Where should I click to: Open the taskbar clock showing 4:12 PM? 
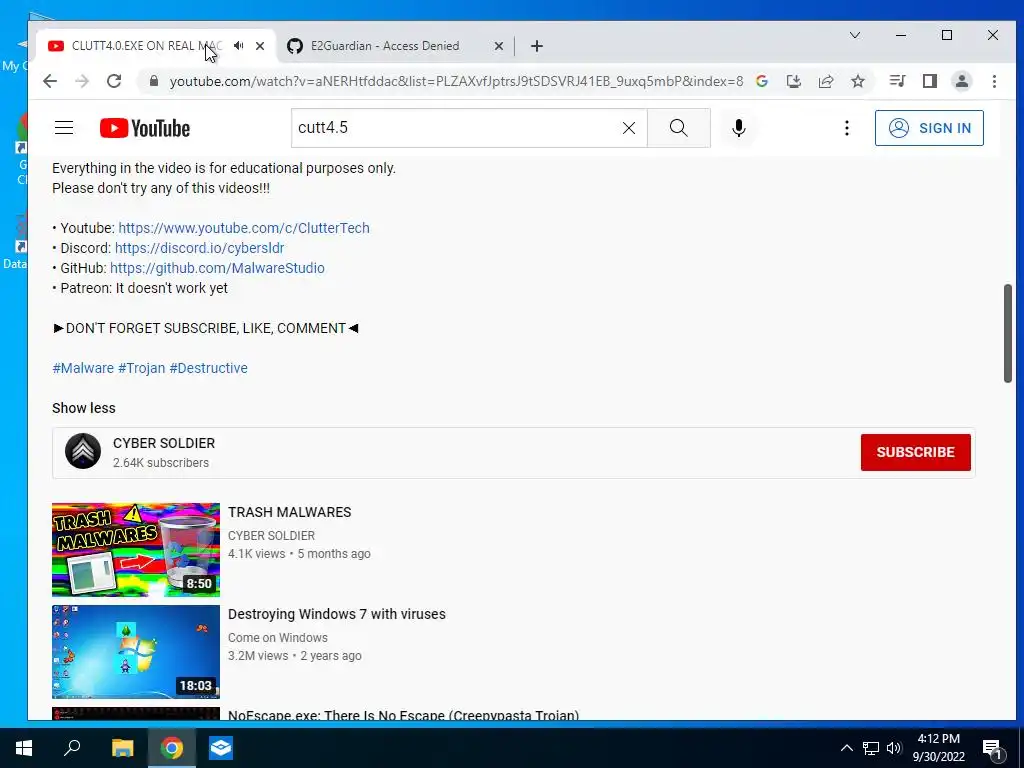coord(938,748)
